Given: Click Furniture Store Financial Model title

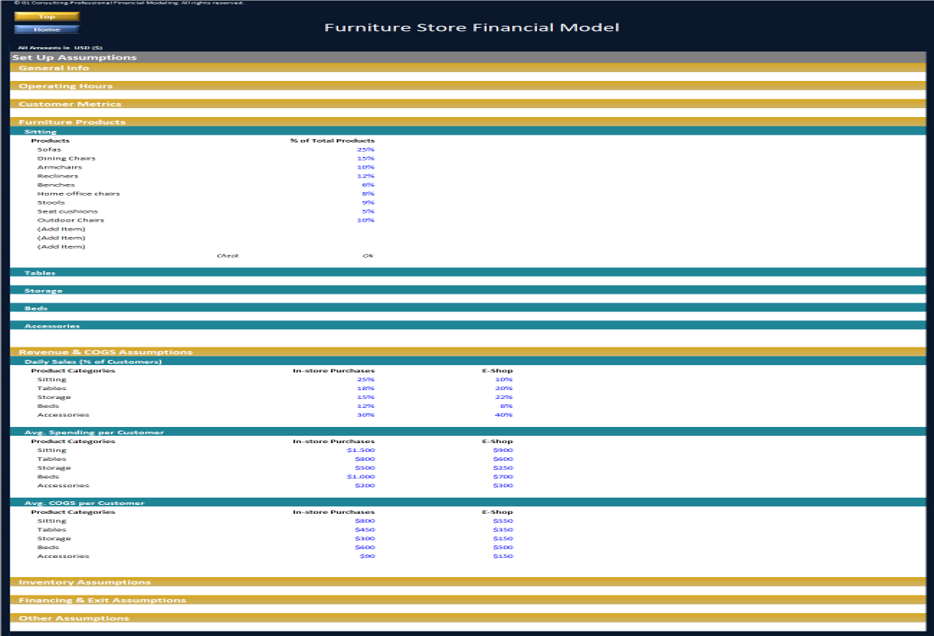Looking at the screenshot, I should coord(472,27).
